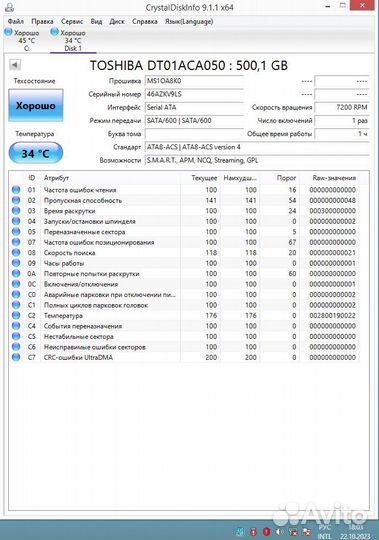
Task: Click raw value 000300000000 of Время раскрутки
Action: (x=332, y=211)
